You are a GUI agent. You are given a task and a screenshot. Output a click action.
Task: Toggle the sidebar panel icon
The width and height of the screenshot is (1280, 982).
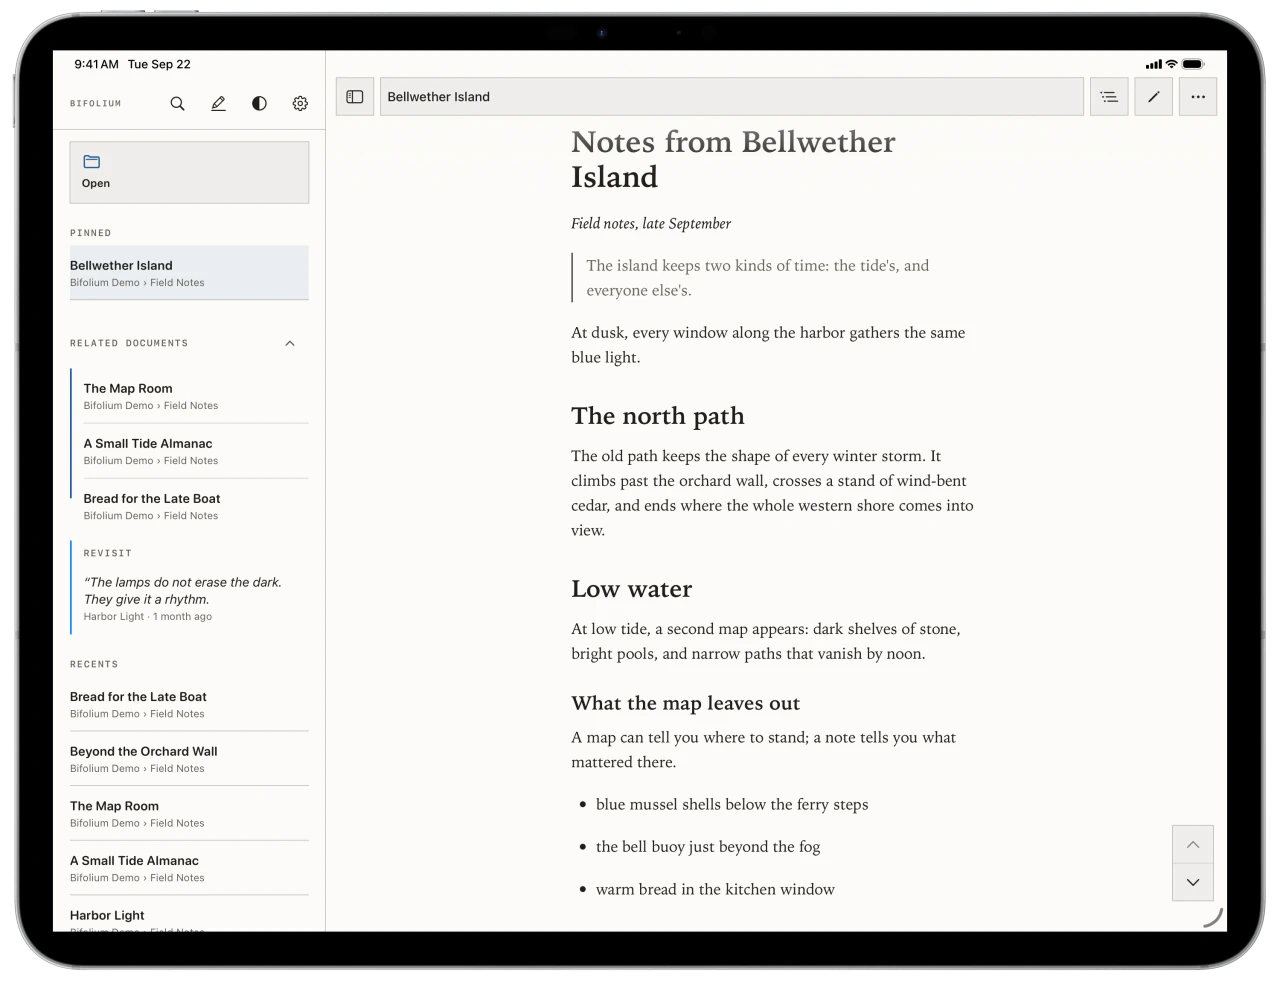pos(355,97)
